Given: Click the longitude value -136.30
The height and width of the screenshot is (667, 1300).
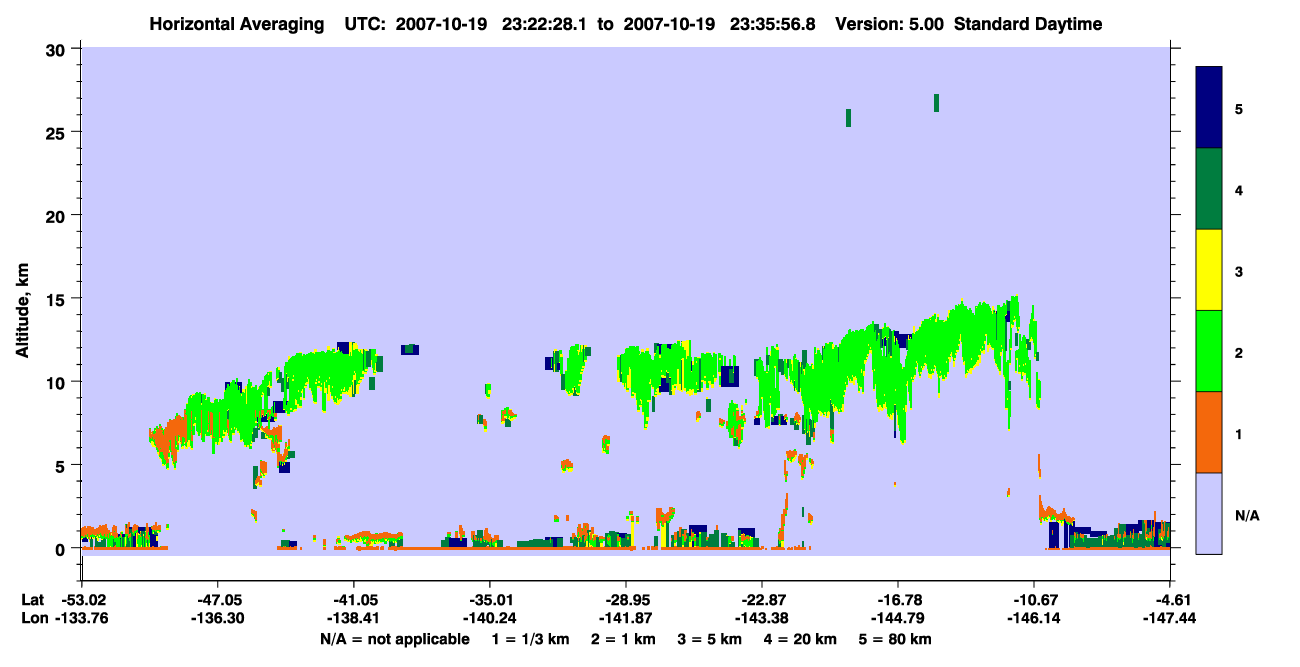Looking at the screenshot, I should [x=217, y=618].
